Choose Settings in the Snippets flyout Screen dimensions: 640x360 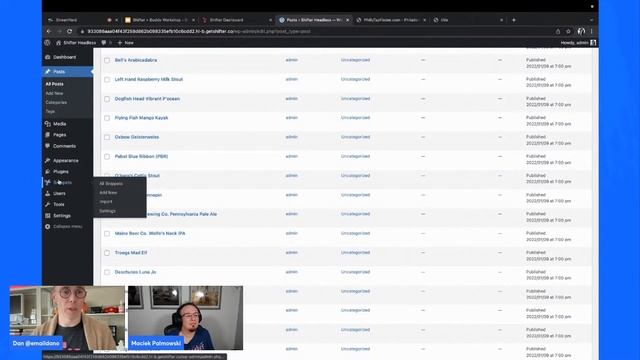coord(107,211)
